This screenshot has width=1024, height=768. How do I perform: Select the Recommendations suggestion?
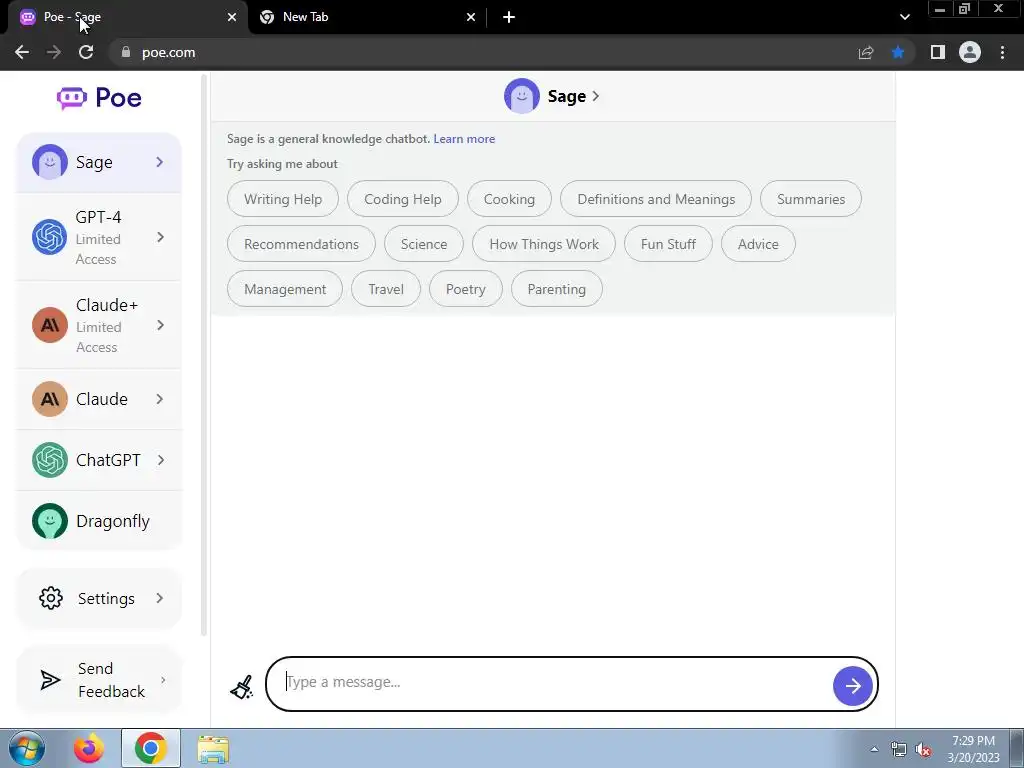[302, 244]
